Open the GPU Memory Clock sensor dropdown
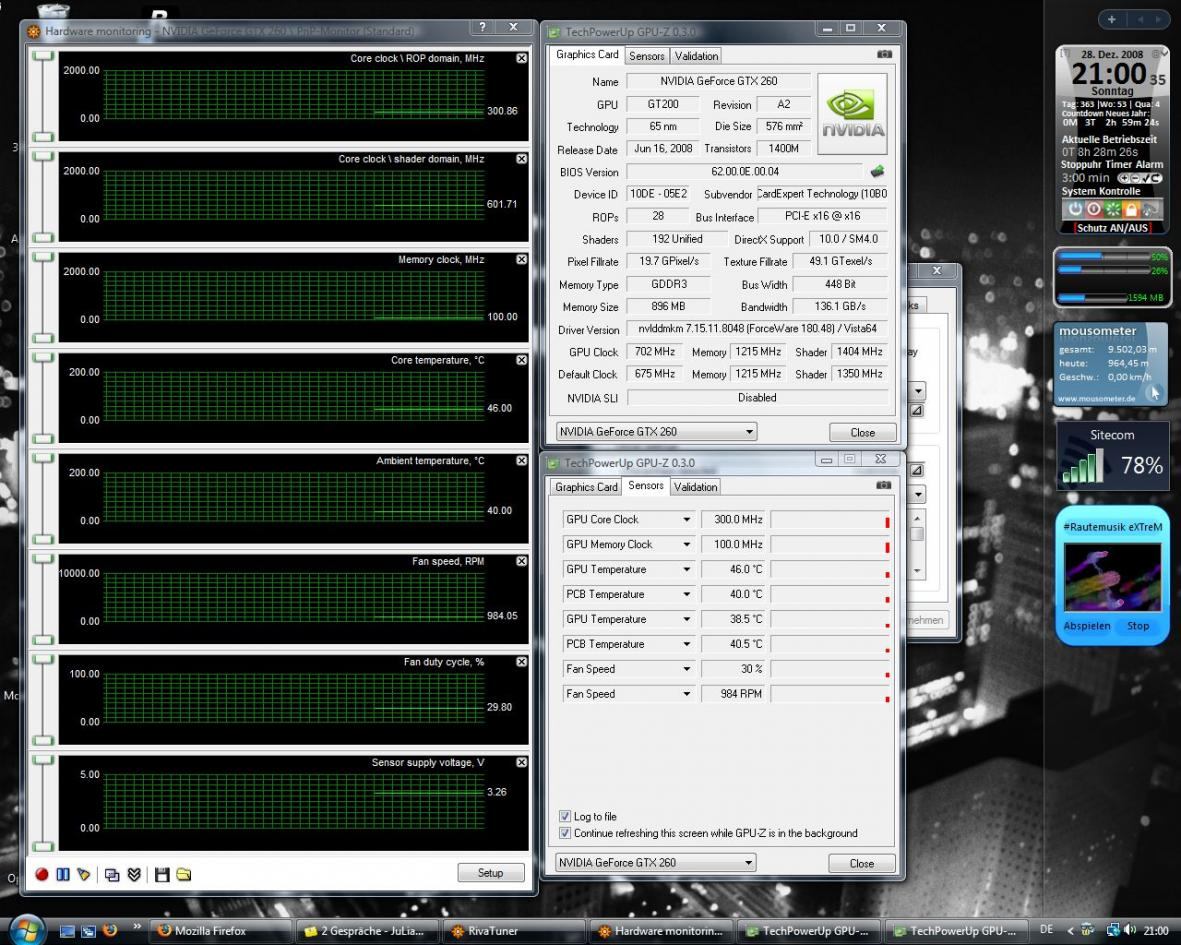 pyautogui.click(x=686, y=544)
